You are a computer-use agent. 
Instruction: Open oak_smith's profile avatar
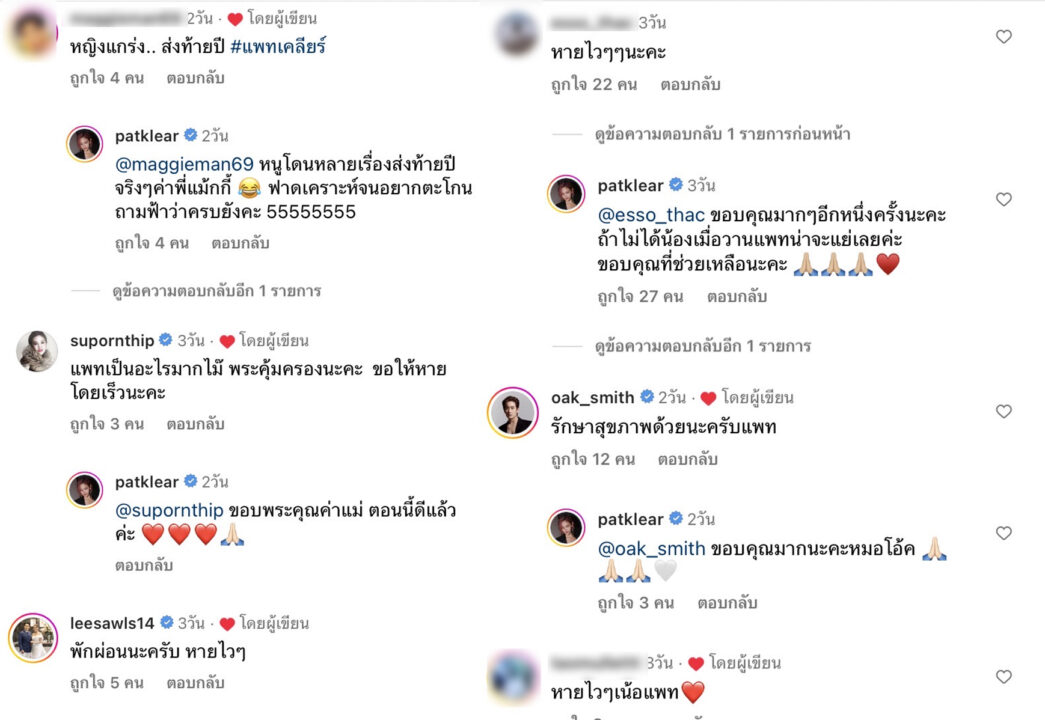click(x=512, y=412)
